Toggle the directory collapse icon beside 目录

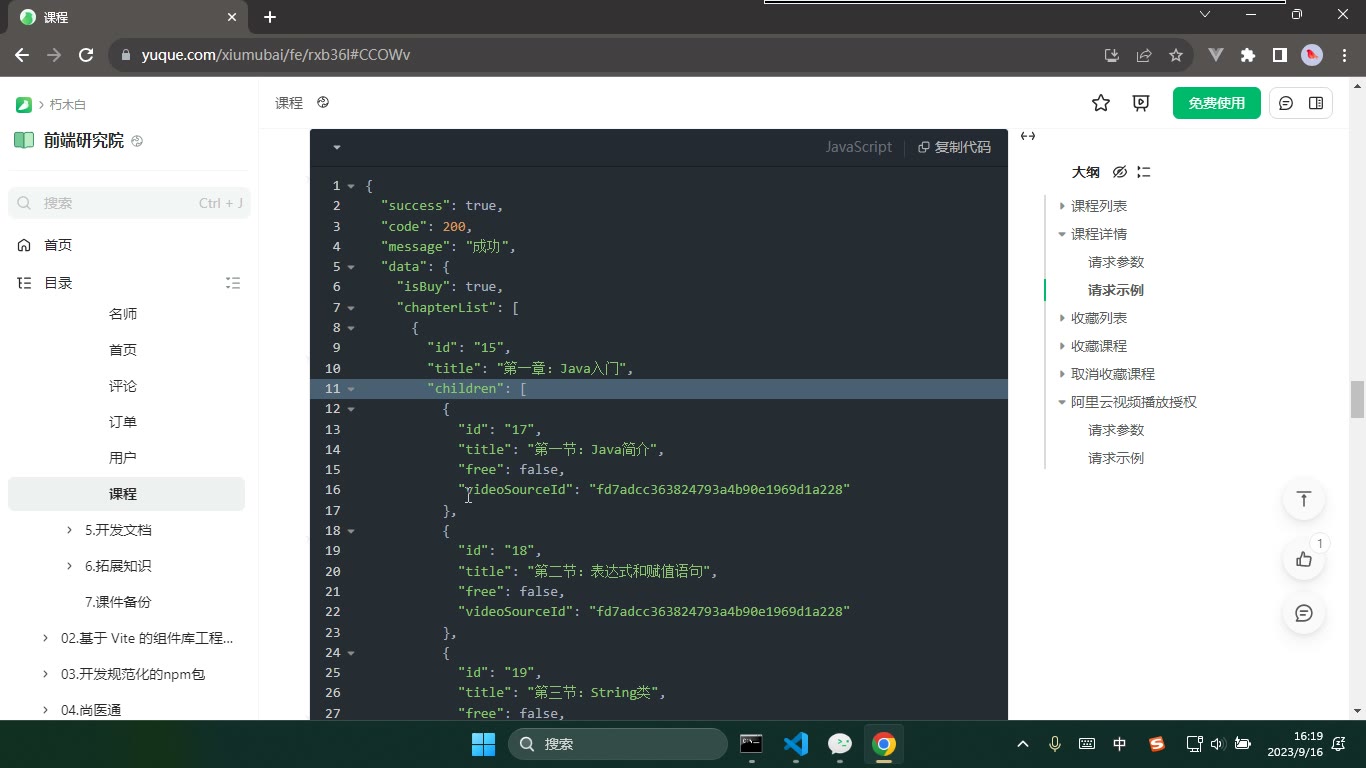pyautogui.click(x=233, y=283)
